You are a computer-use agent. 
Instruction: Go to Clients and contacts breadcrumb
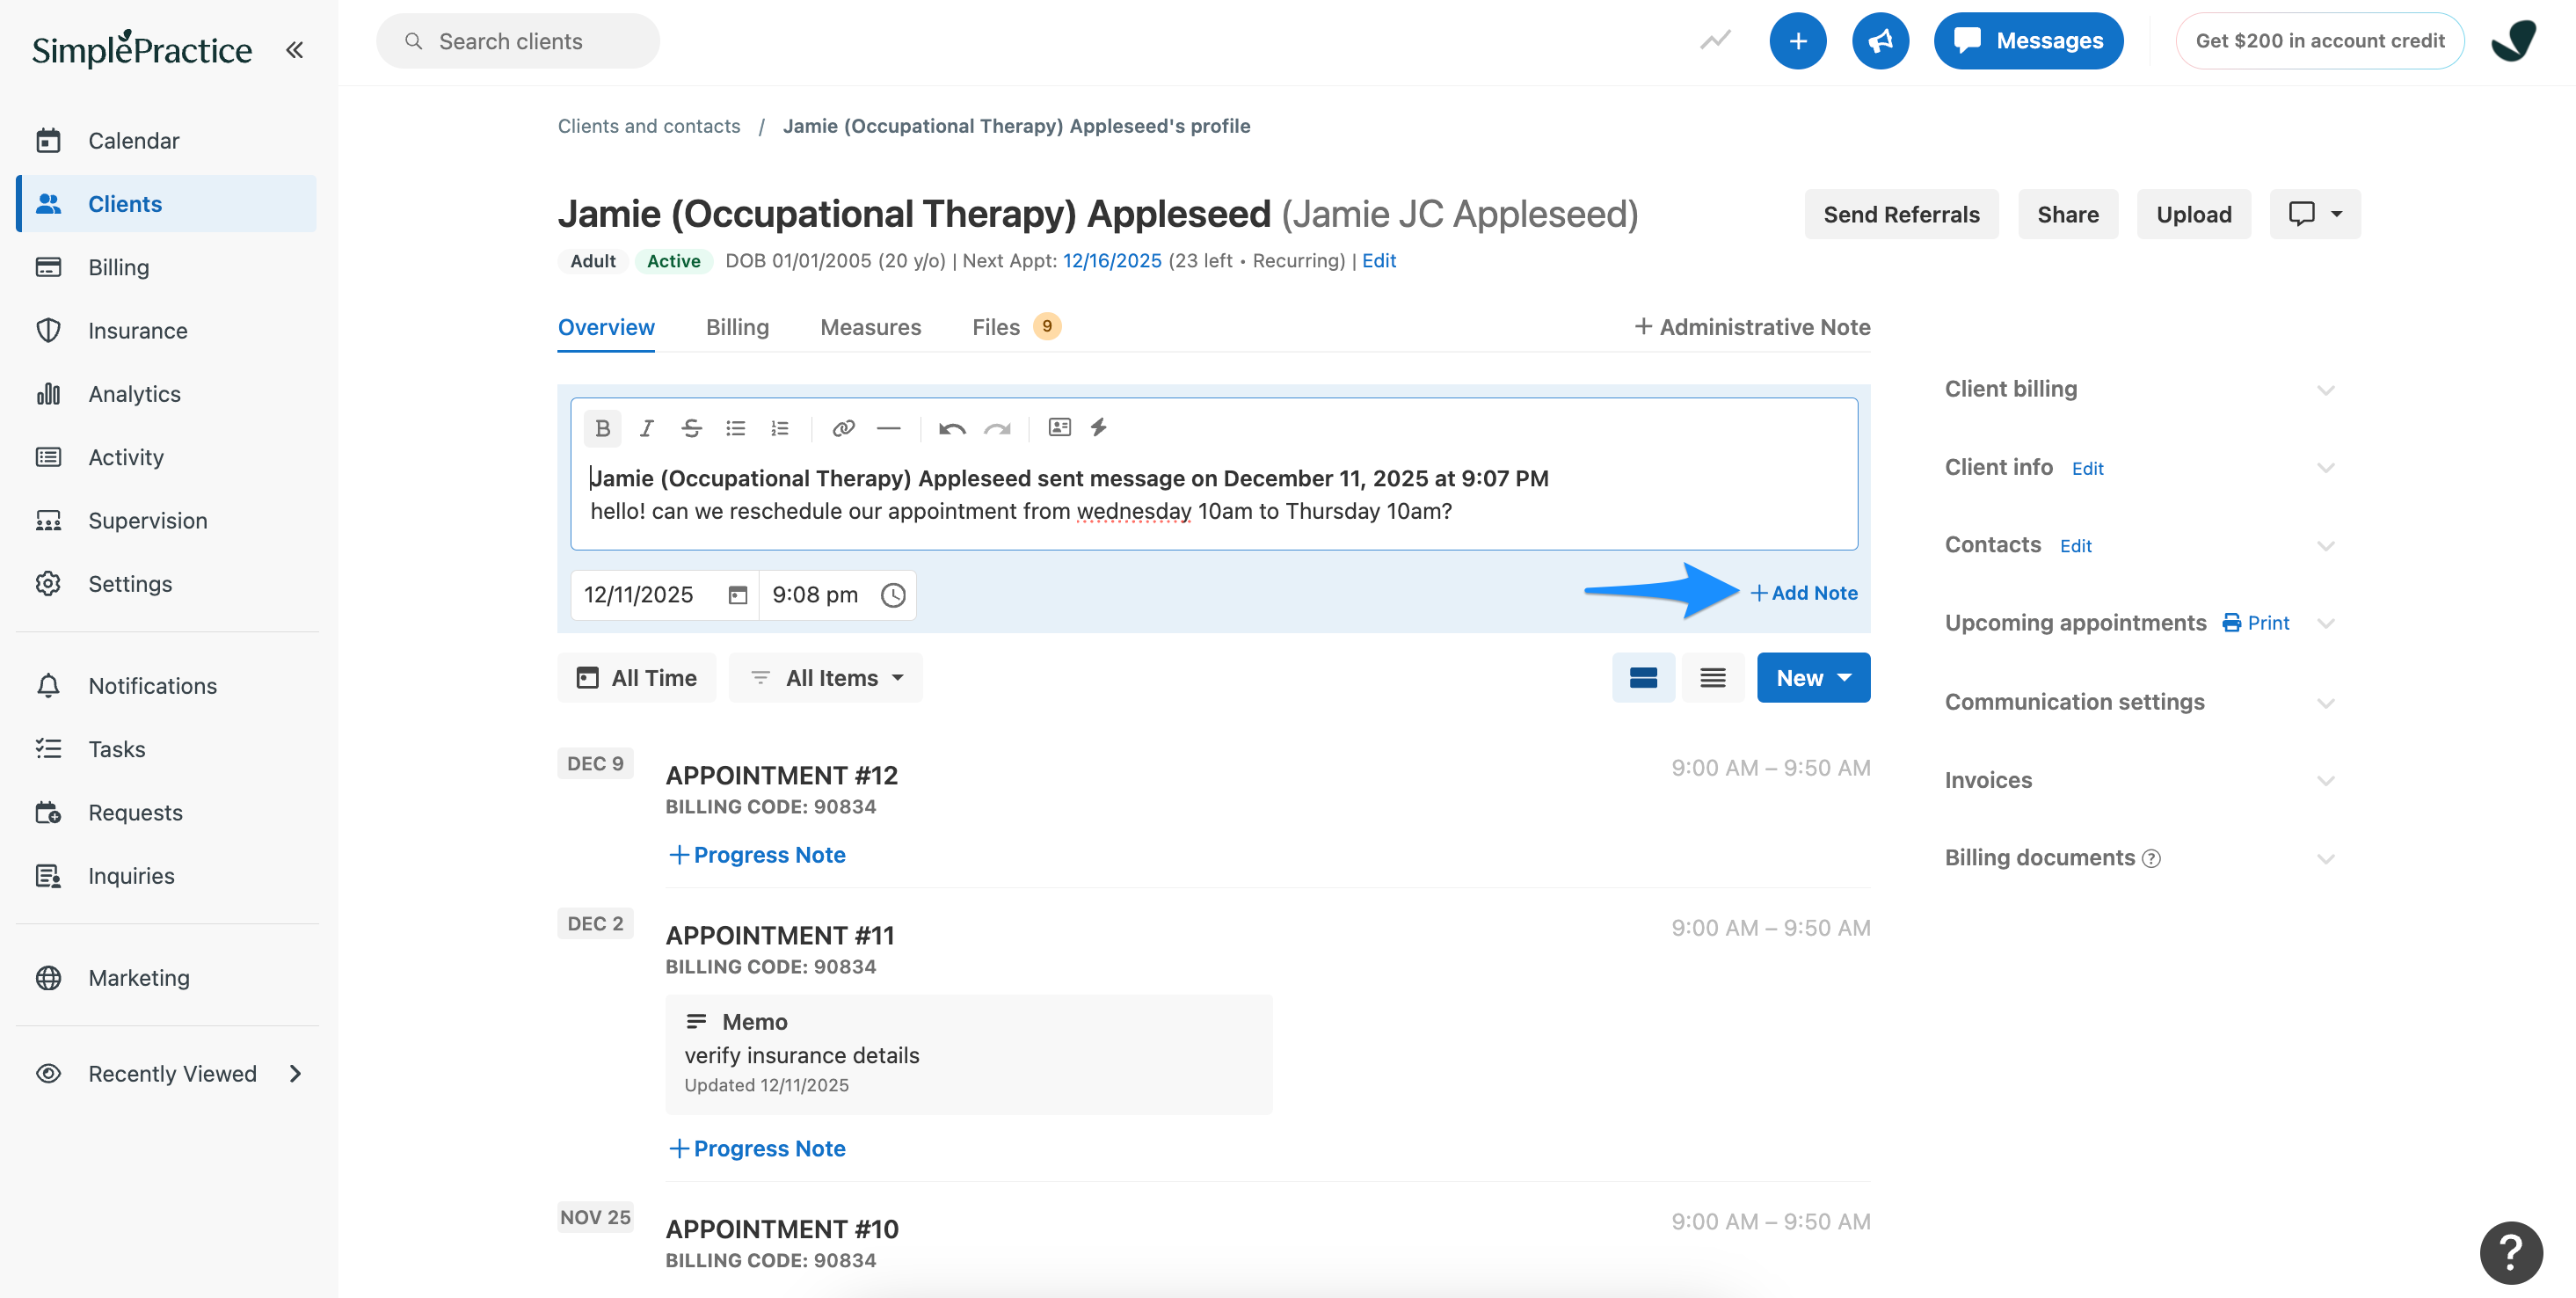[x=649, y=126]
